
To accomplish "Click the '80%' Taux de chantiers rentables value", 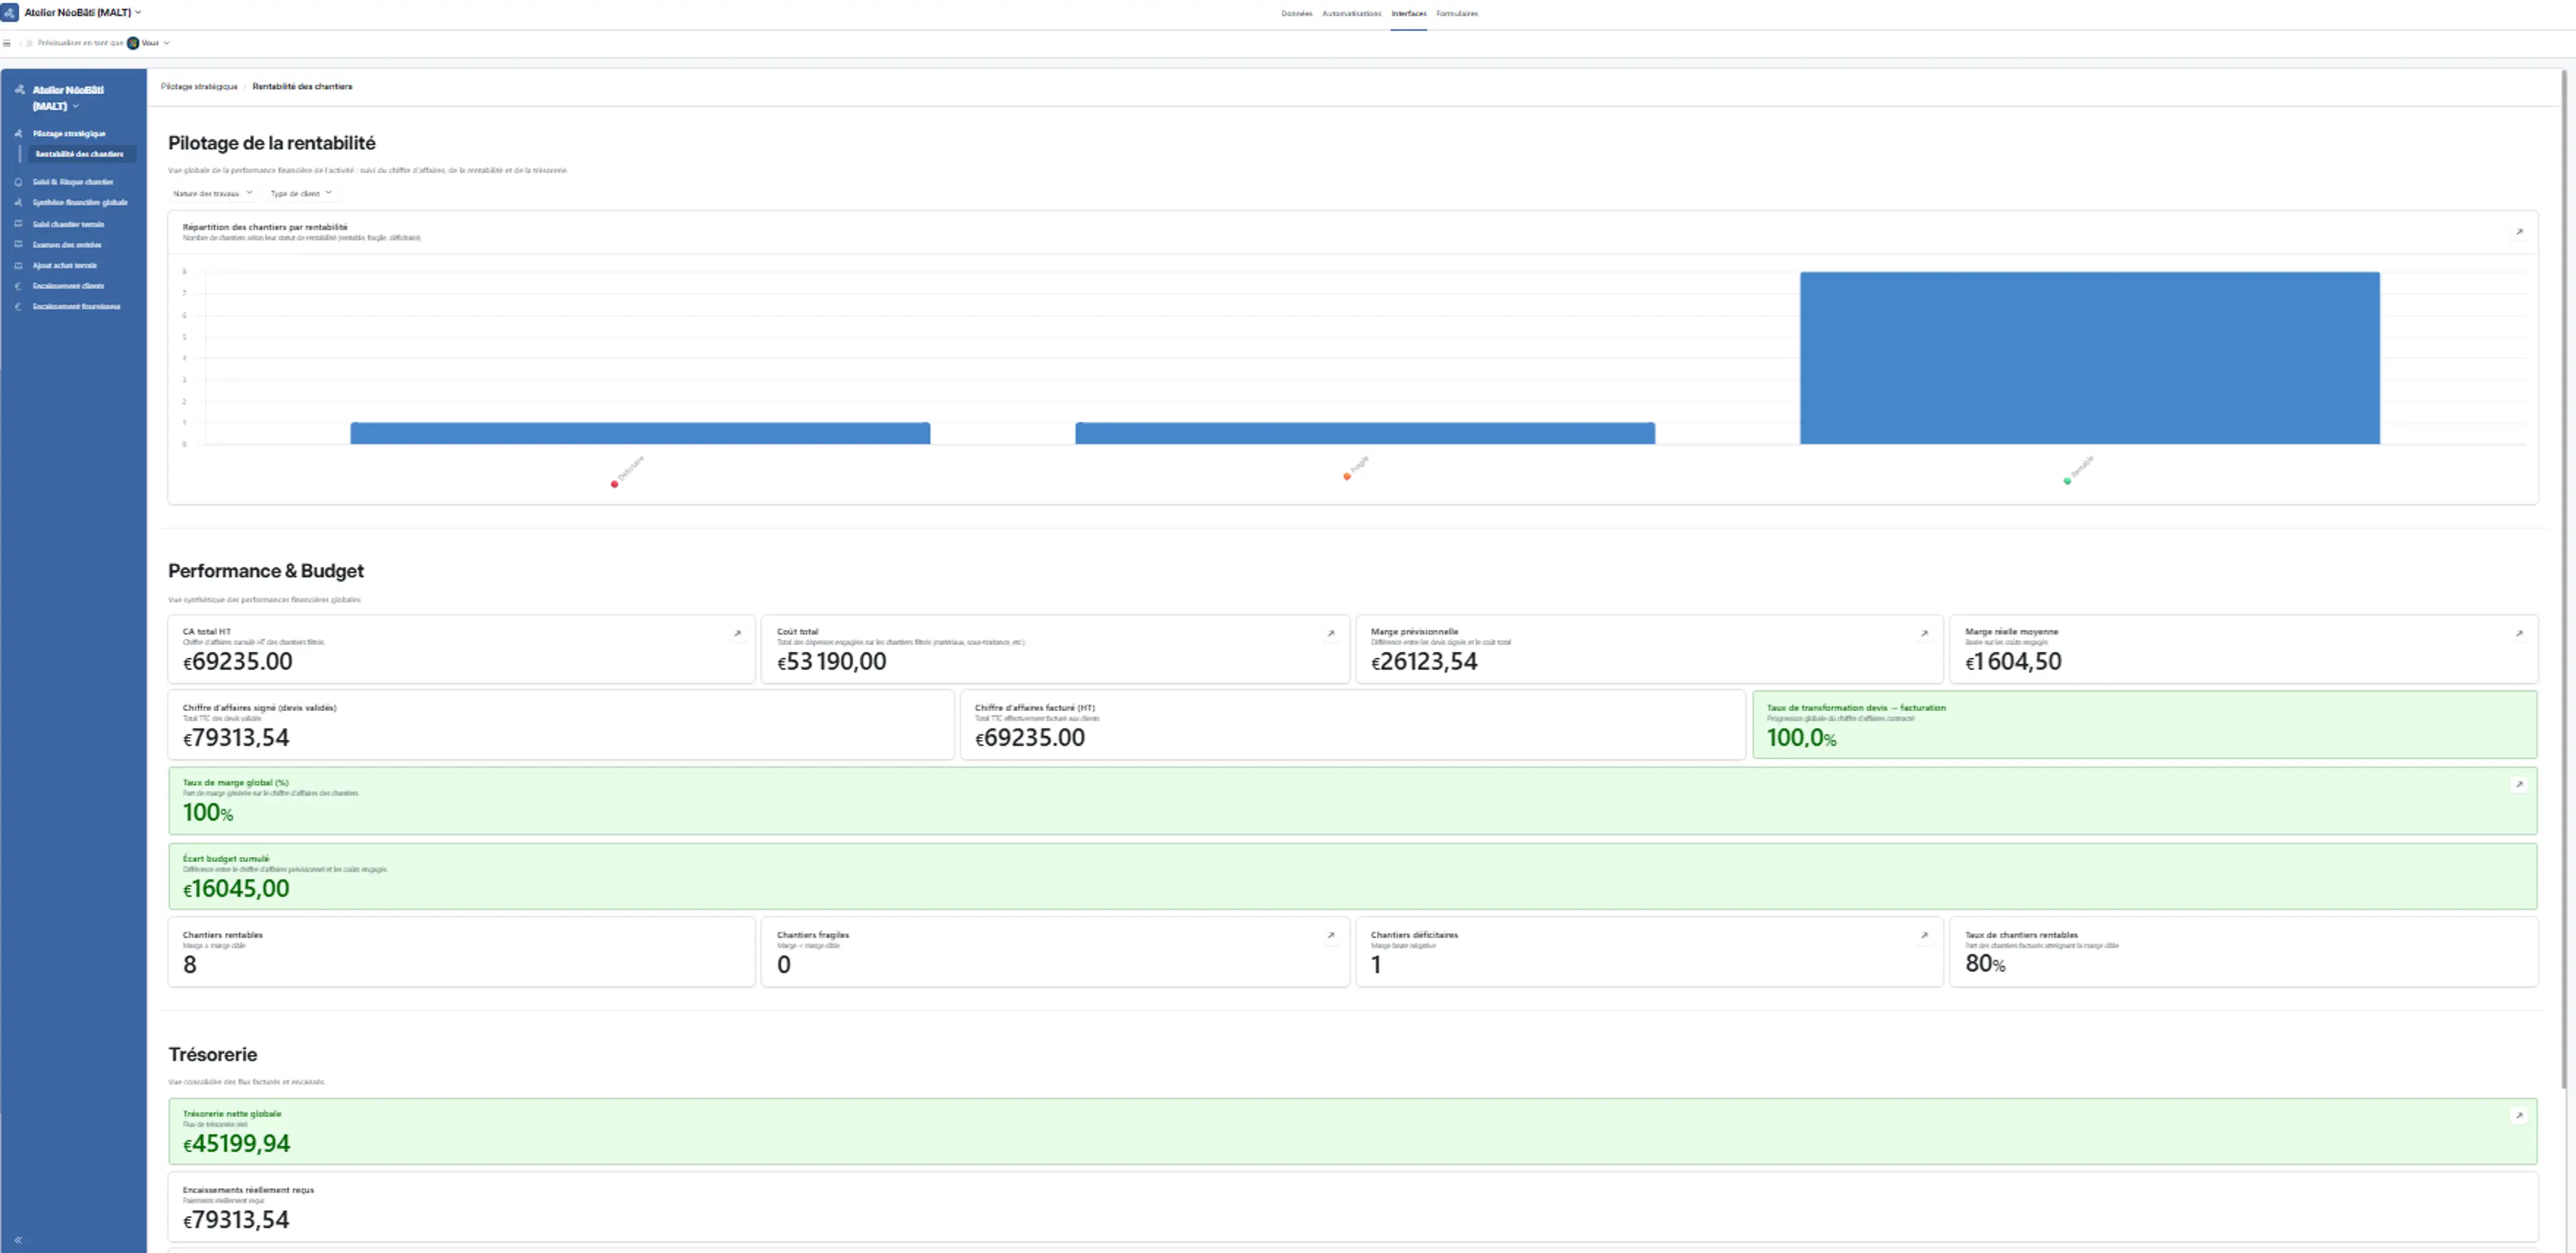I will pyautogui.click(x=1985, y=964).
